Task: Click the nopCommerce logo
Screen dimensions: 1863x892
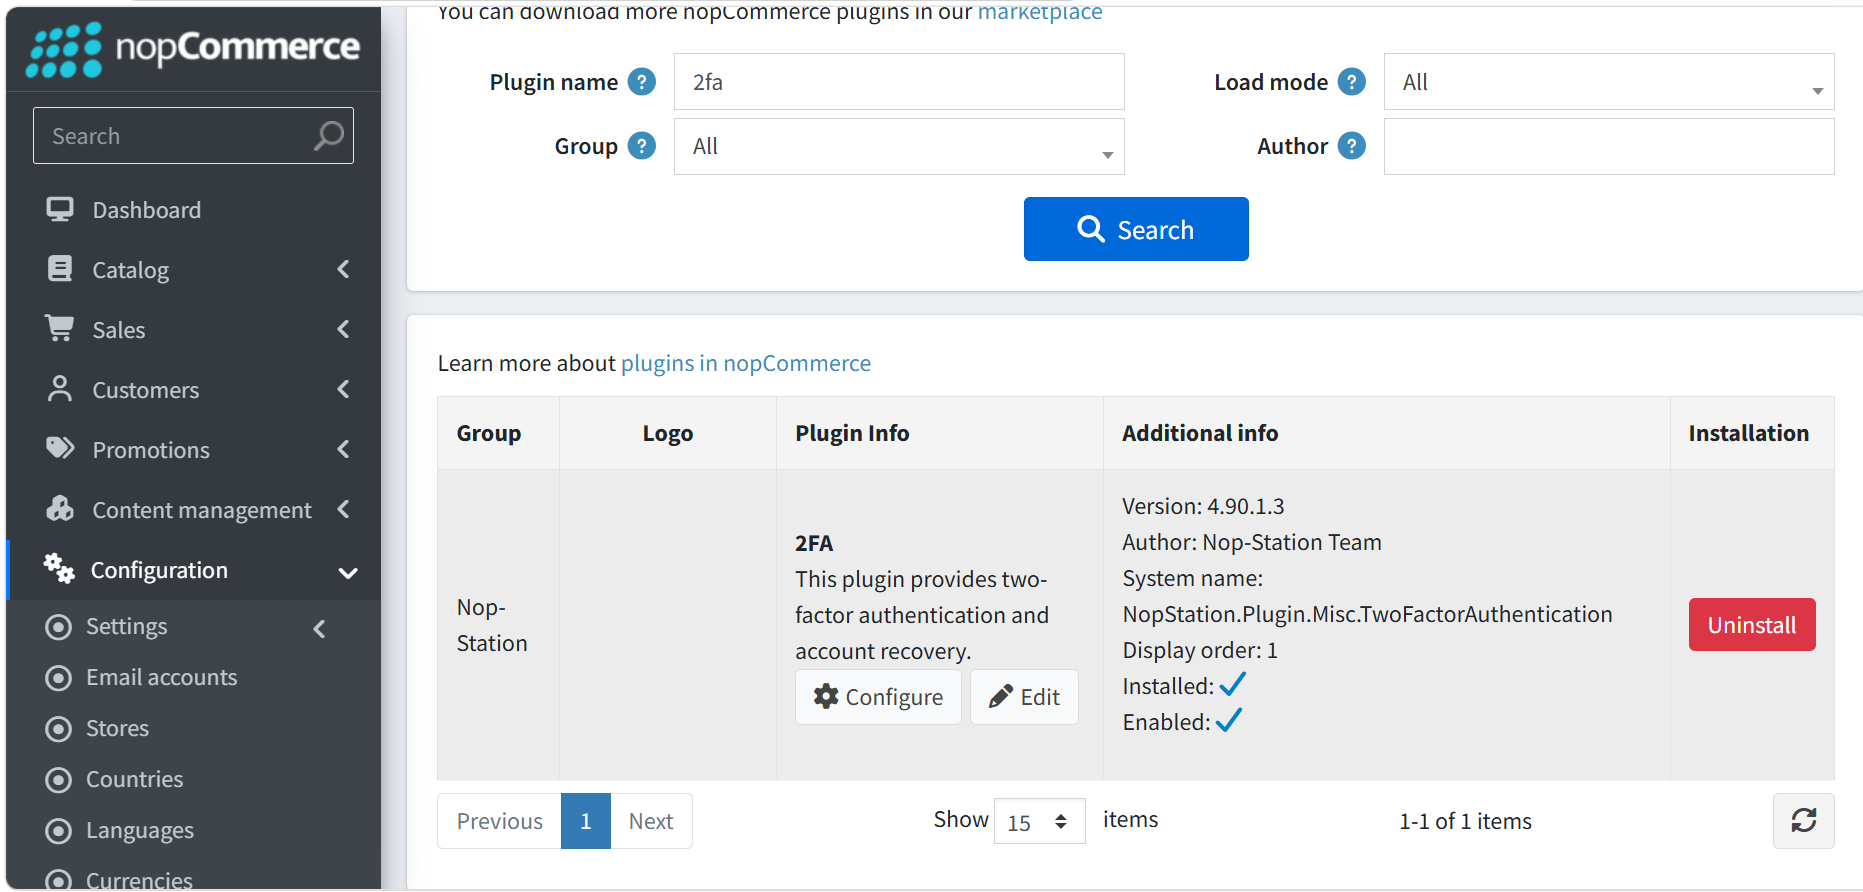Action: [x=193, y=49]
